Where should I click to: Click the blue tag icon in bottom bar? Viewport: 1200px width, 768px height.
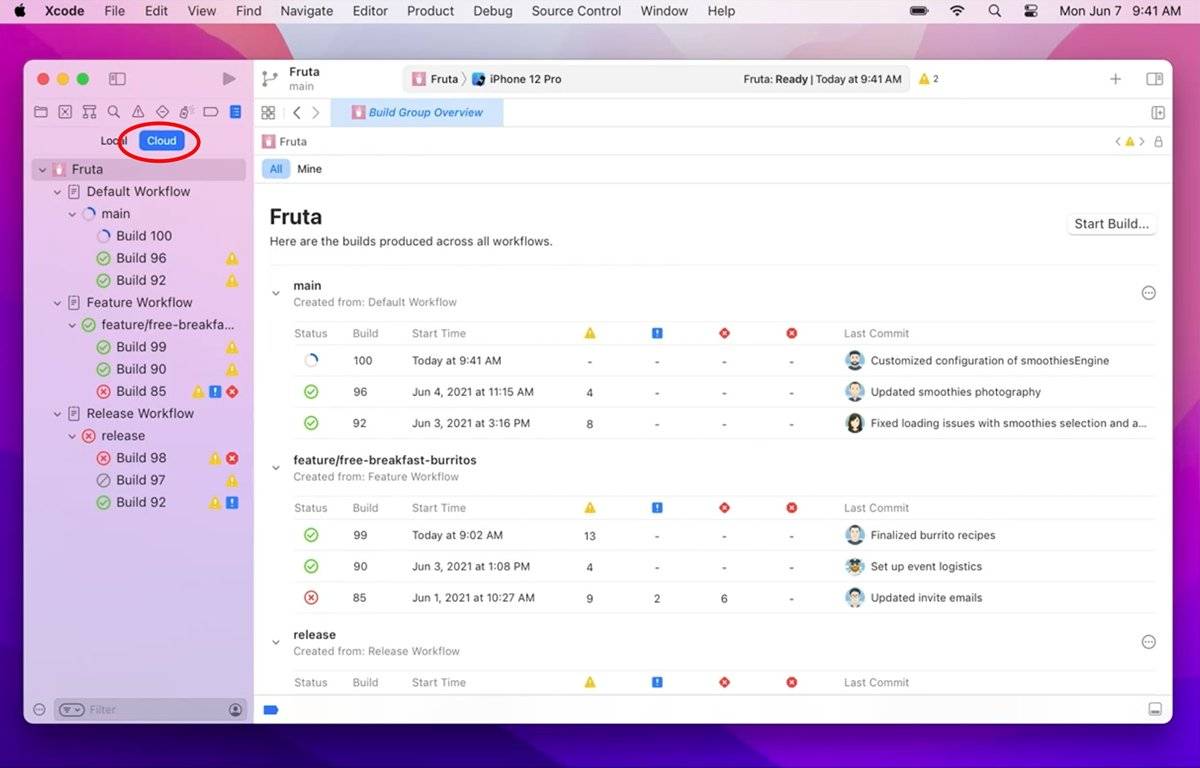pos(270,710)
